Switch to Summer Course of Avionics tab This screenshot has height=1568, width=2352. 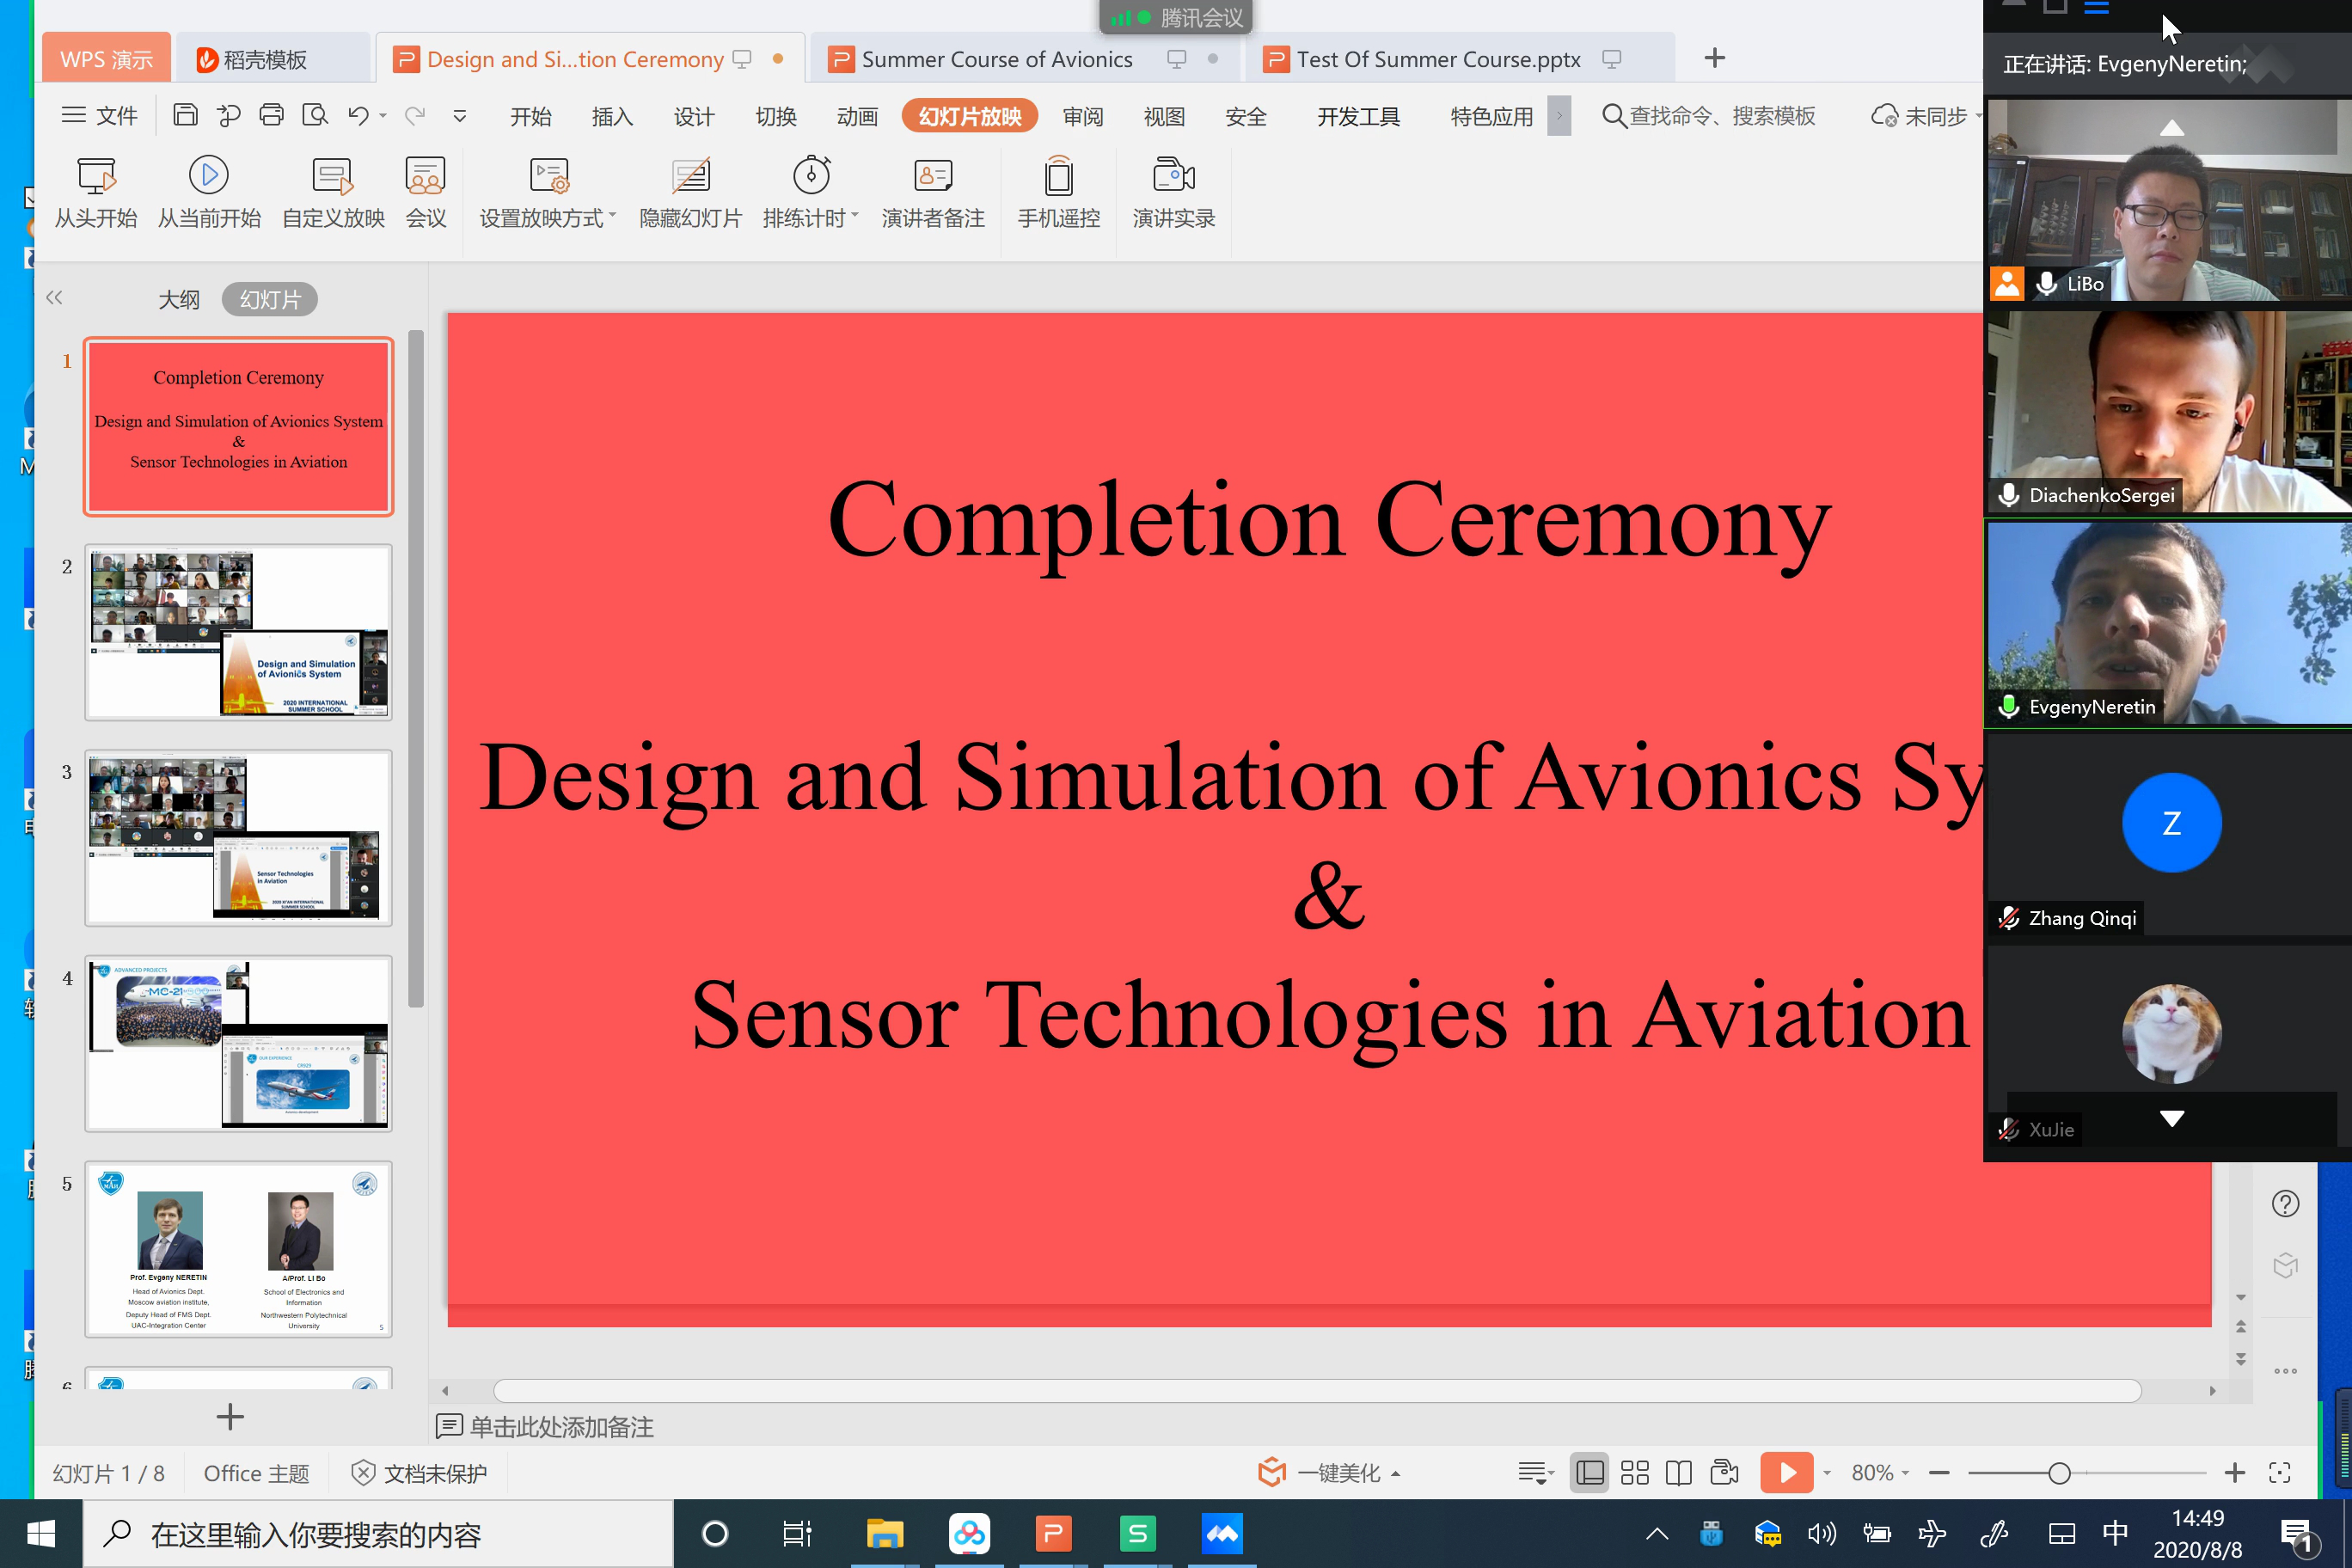pyautogui.click(x=996, y=59)
